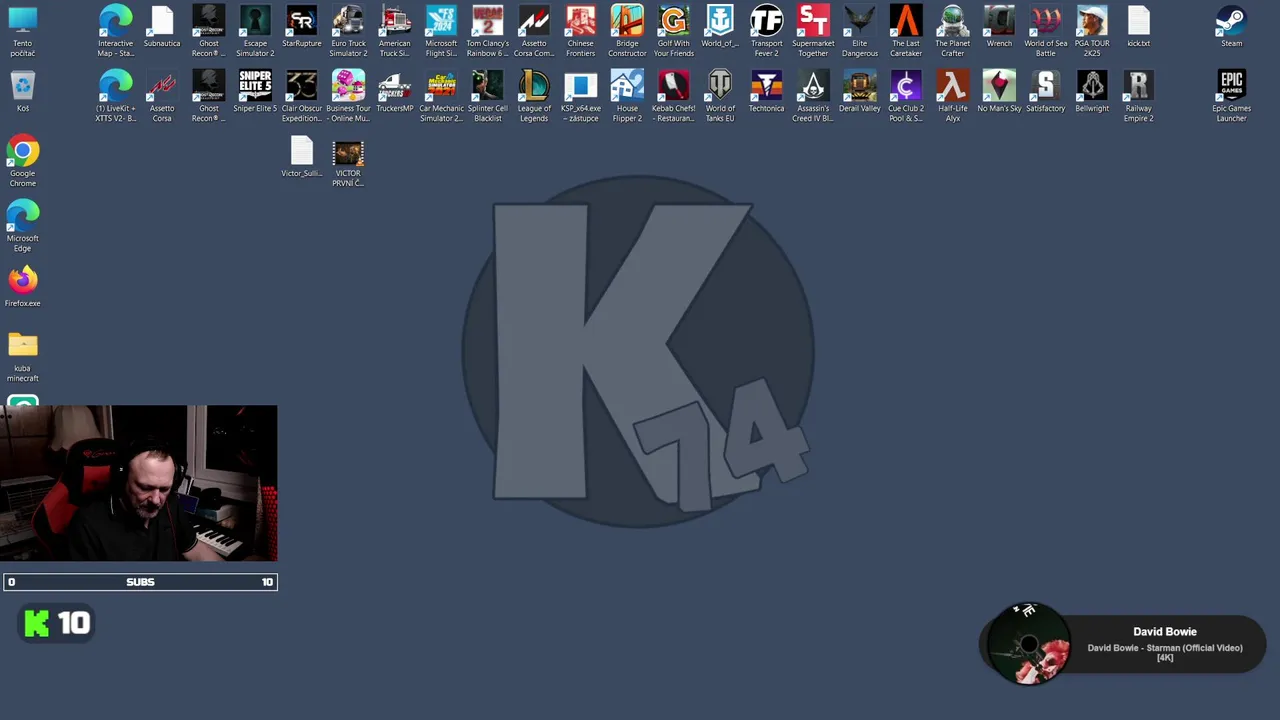This screenshot has height=720, width=1280.
Task: Click the Kick 10 follower badge
Action: coord(57,624)
